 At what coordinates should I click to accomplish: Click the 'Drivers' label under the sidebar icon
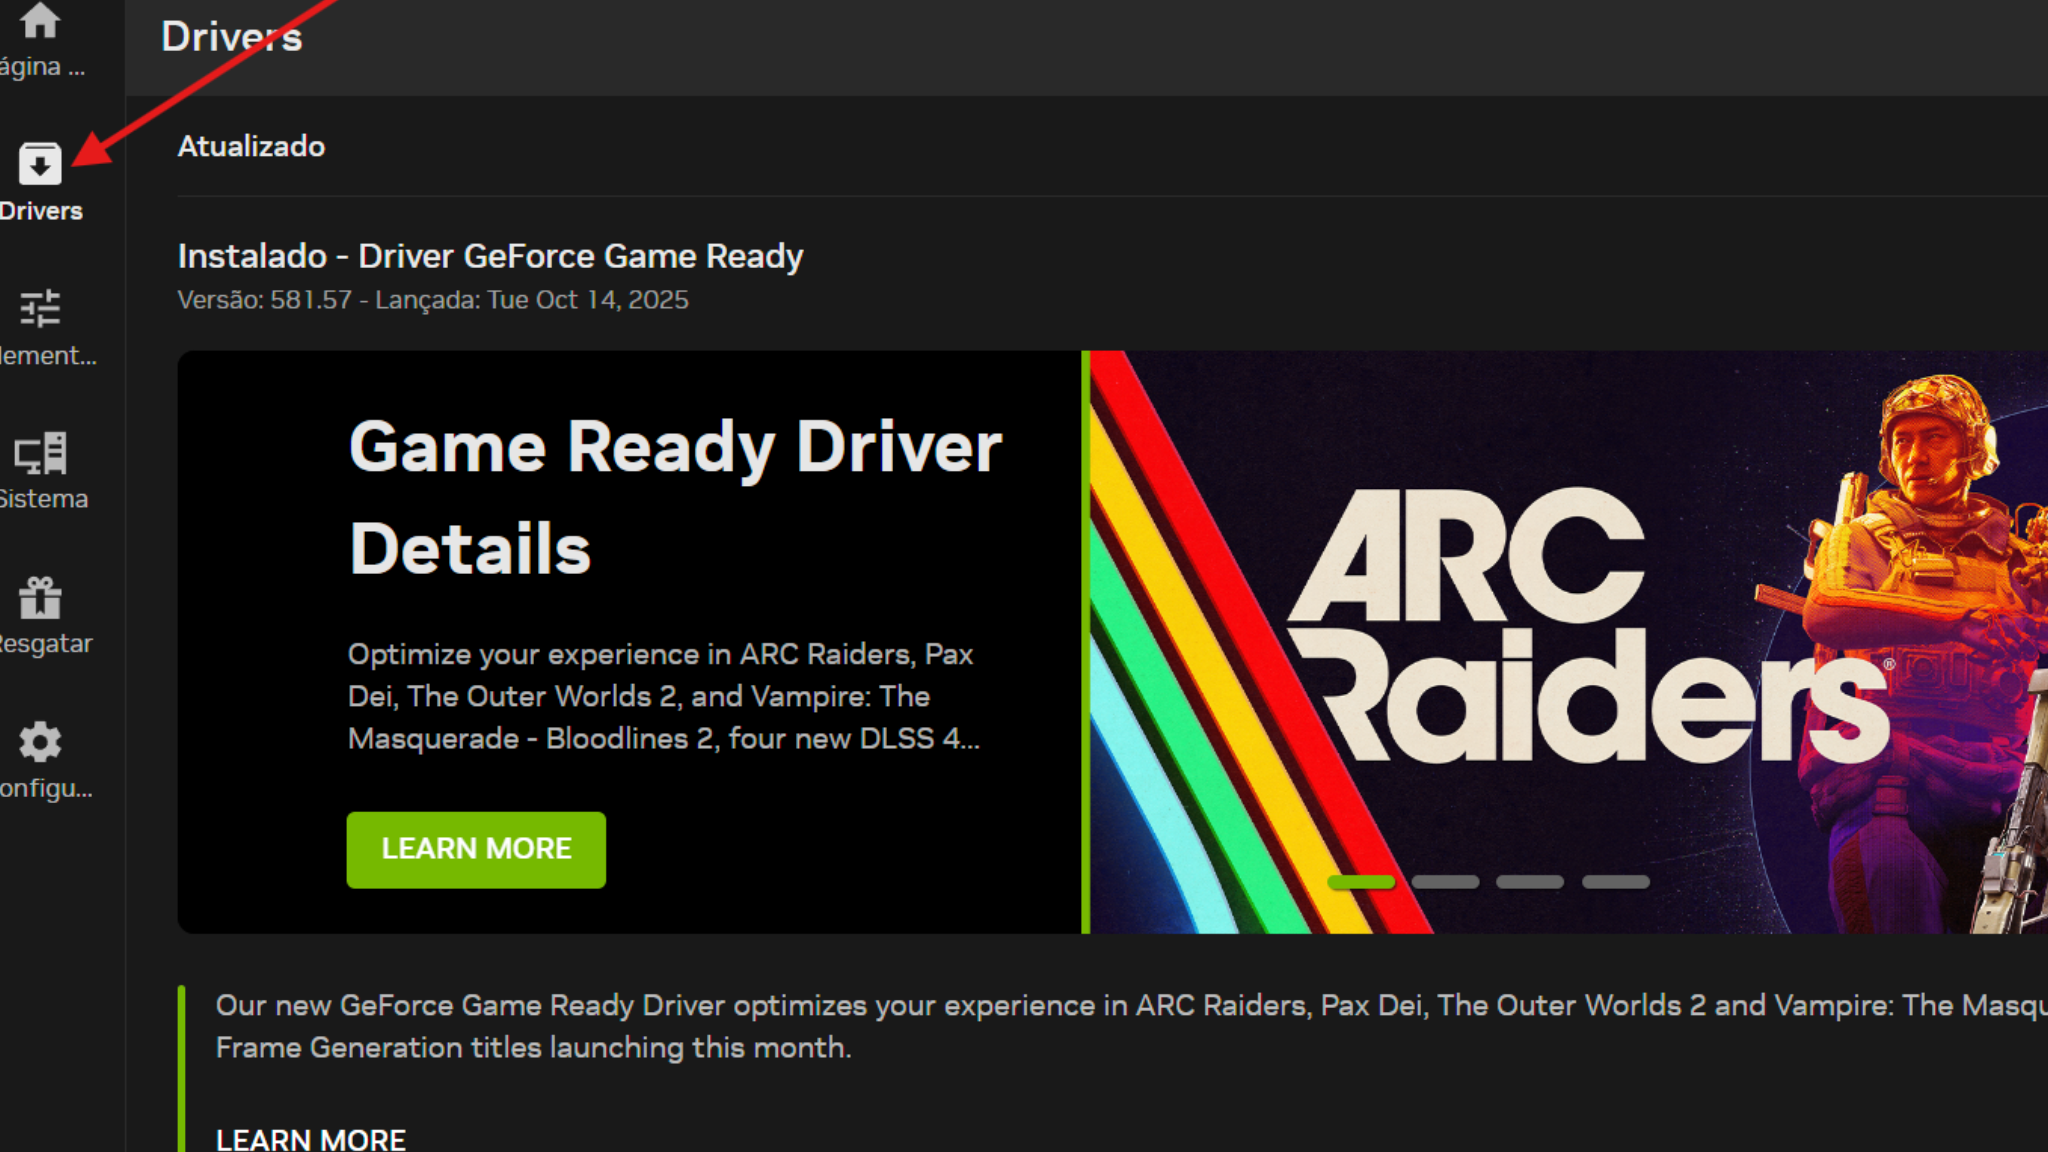coord(41,211)
